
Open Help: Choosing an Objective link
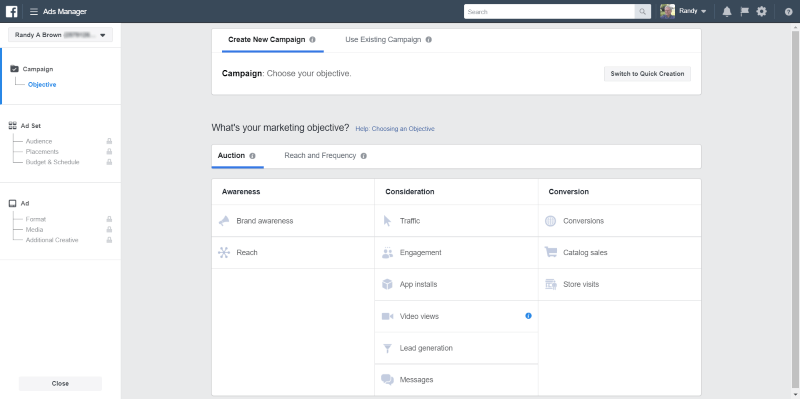click(395, 129)
